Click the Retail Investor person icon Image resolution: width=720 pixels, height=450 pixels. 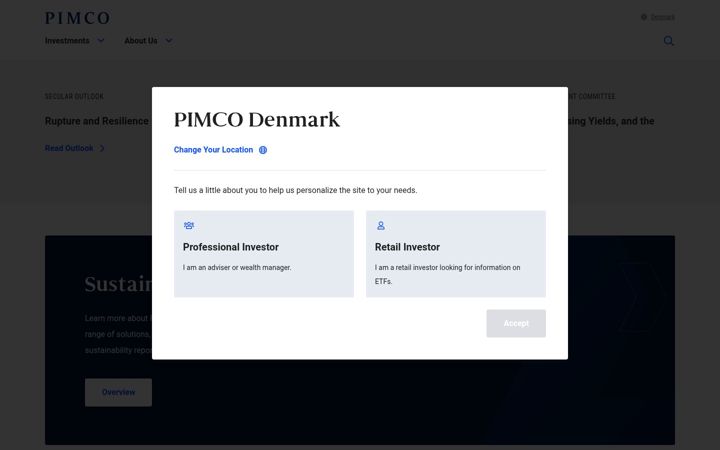click(x=381, y=225)
